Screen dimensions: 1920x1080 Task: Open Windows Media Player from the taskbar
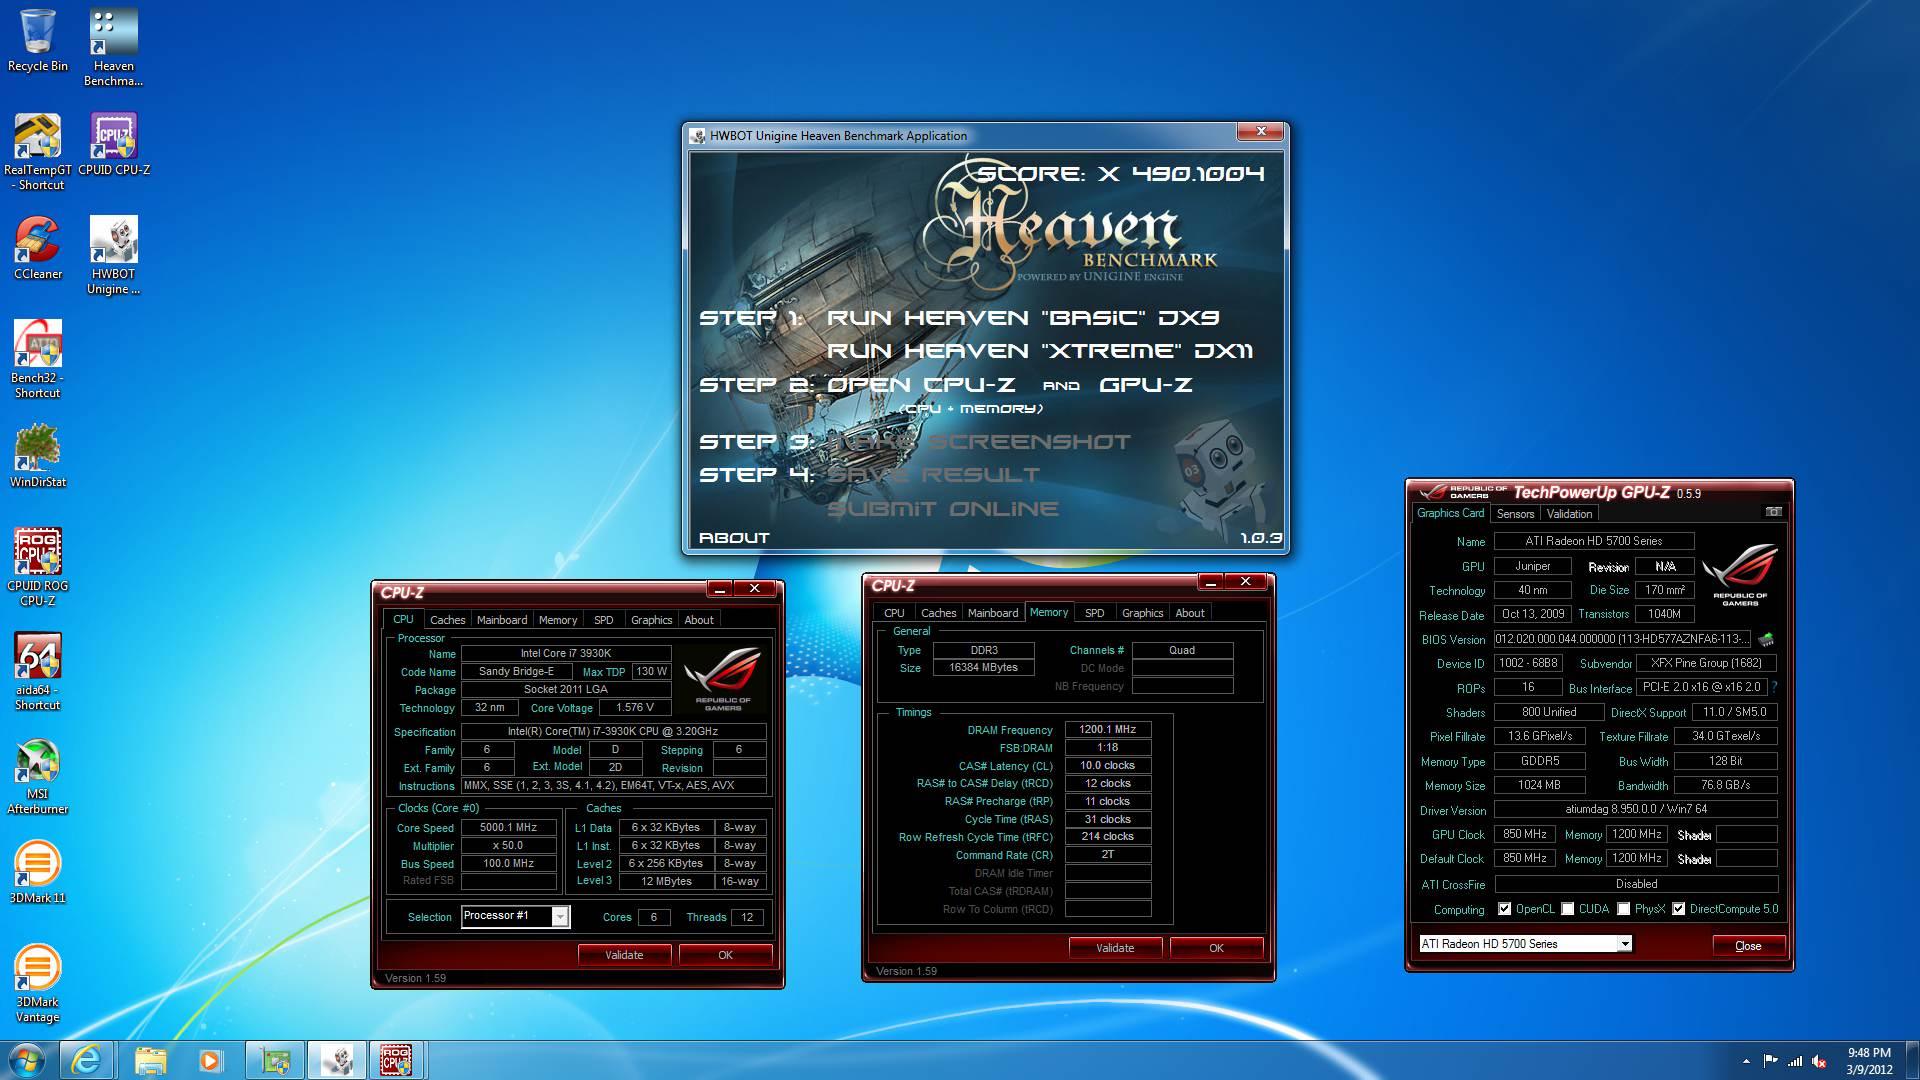tap(210, 1060)
